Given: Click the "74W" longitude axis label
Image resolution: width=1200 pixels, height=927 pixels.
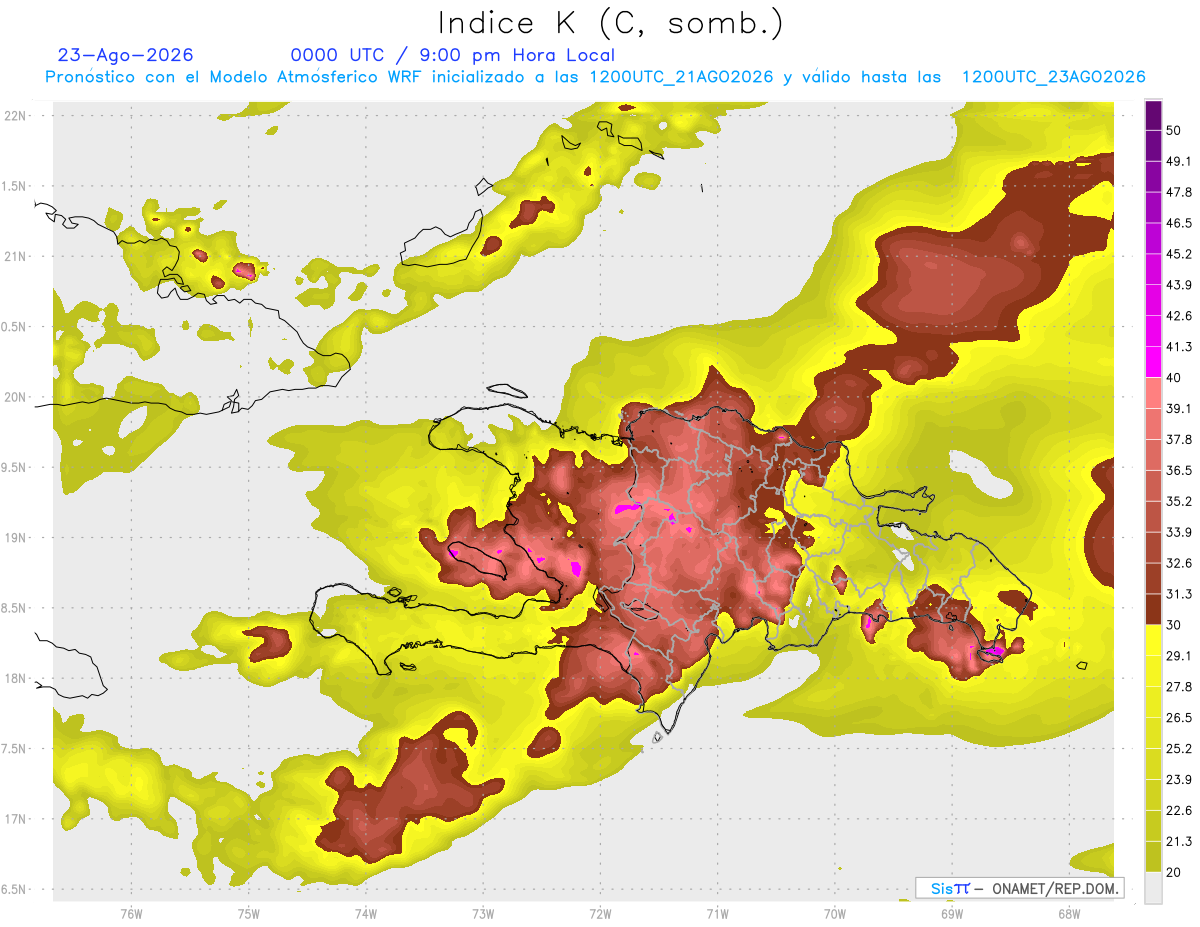Looking at the screenshot, I should tap(365, 913).
